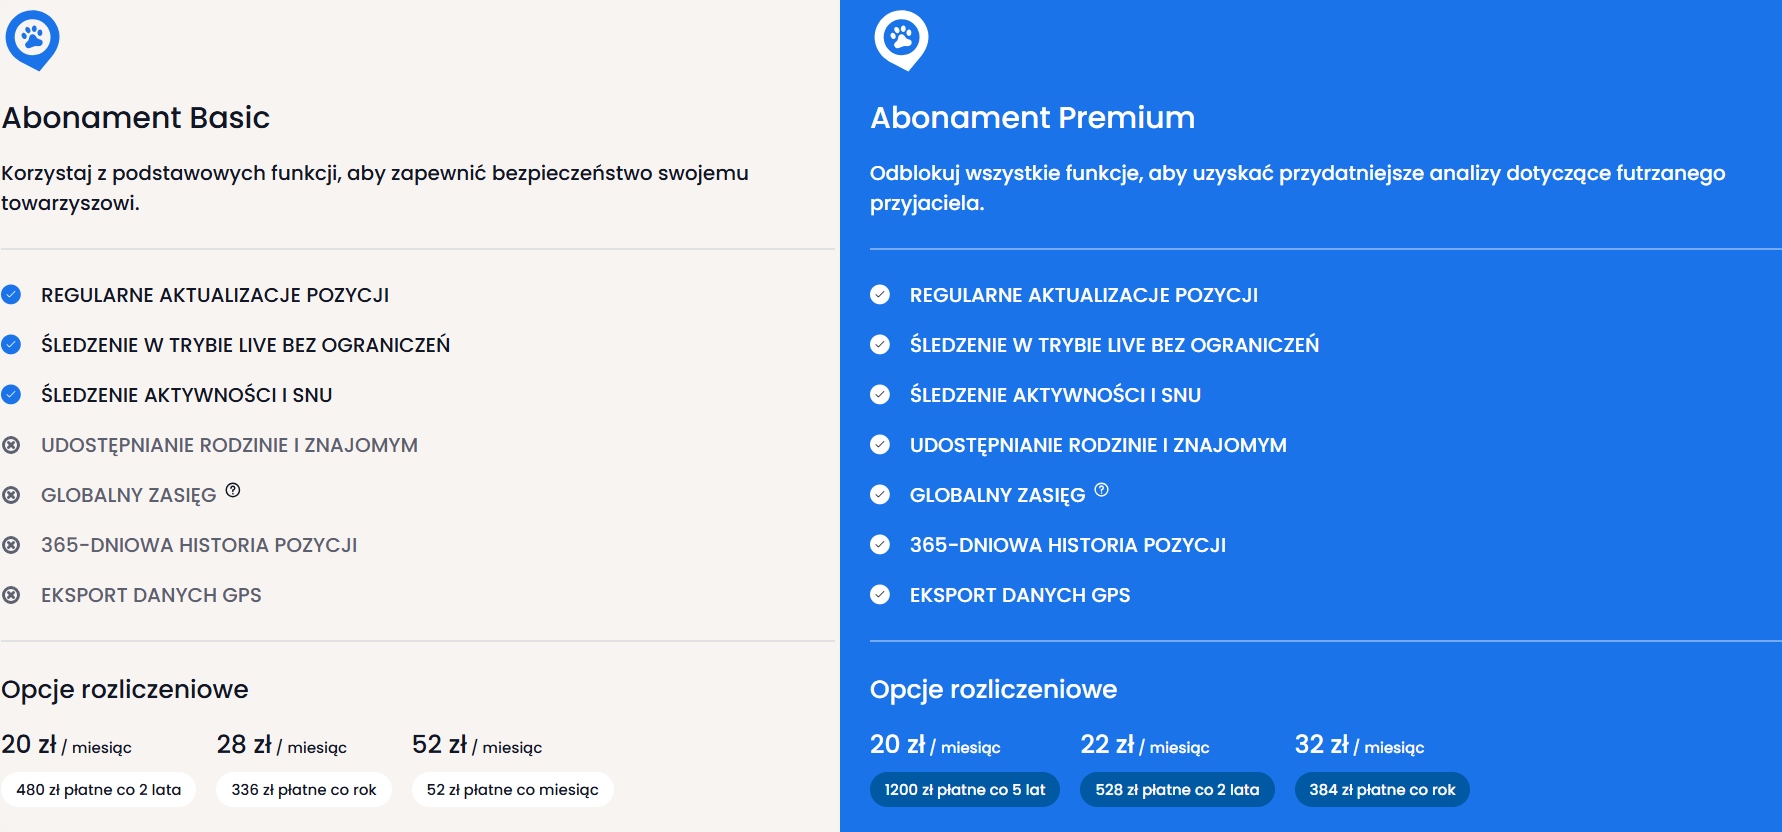Screen dimensions: 1782x832
Task: Click the Basic family sharing cross icon
Action: (11, 445)
